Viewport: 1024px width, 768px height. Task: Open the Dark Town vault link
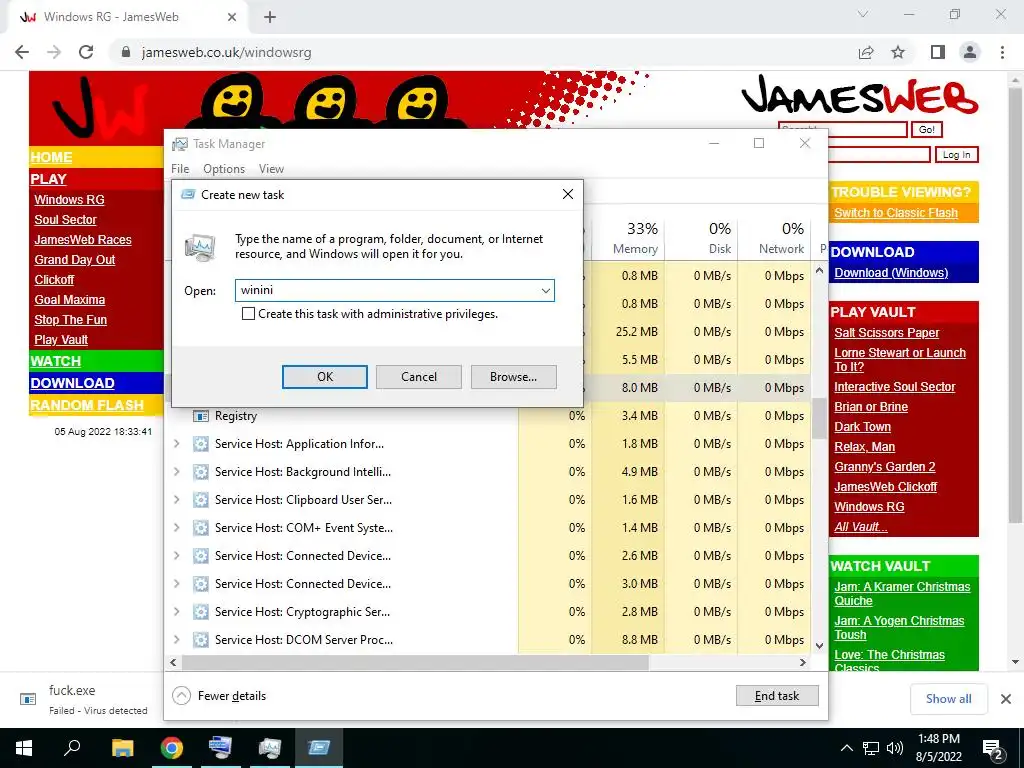point(862,426)
